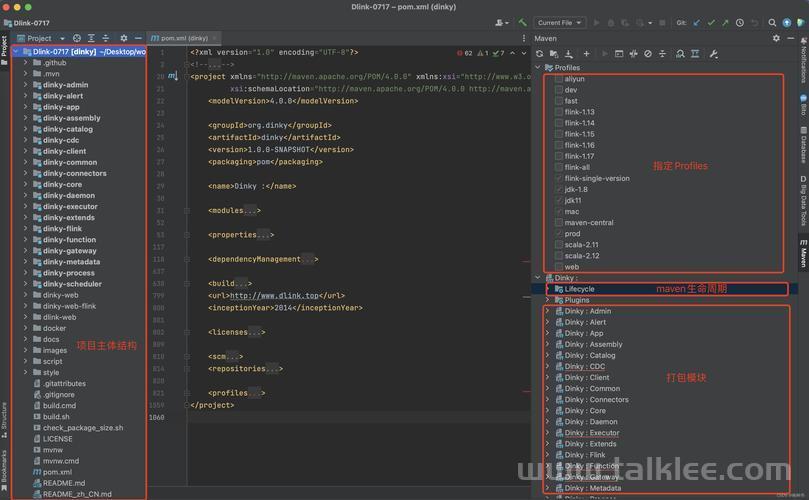
Task: Toggle Maven offline mode
Action: coord(634,54)
